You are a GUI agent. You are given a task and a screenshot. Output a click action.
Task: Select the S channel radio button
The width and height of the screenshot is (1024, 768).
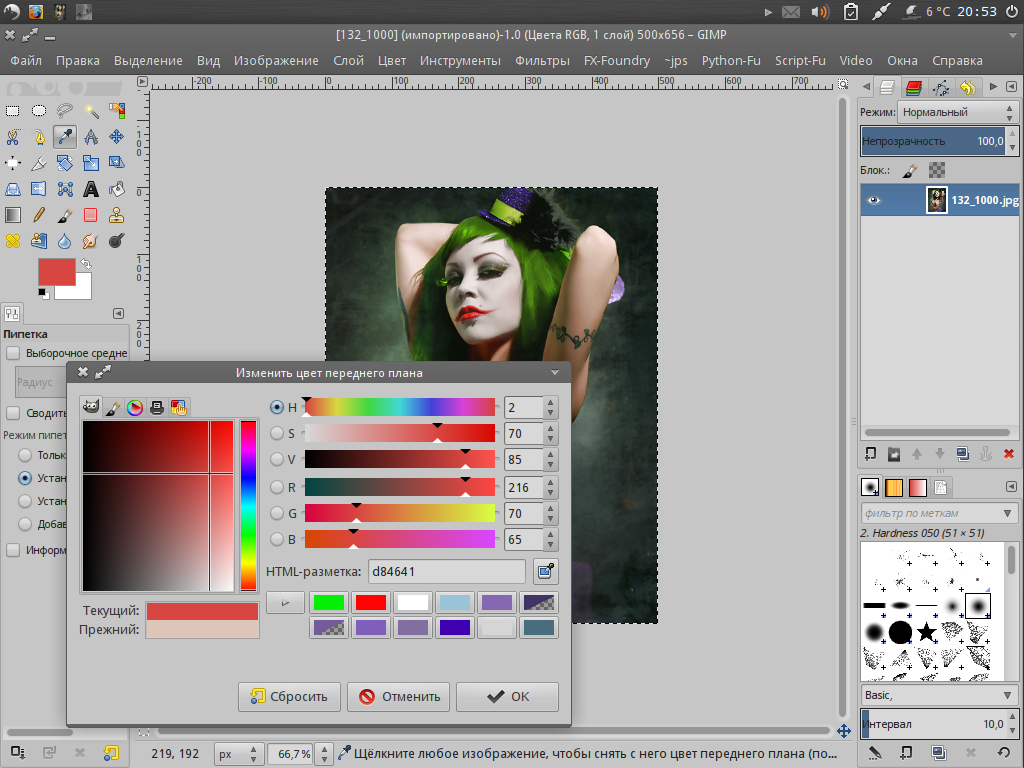277,433
